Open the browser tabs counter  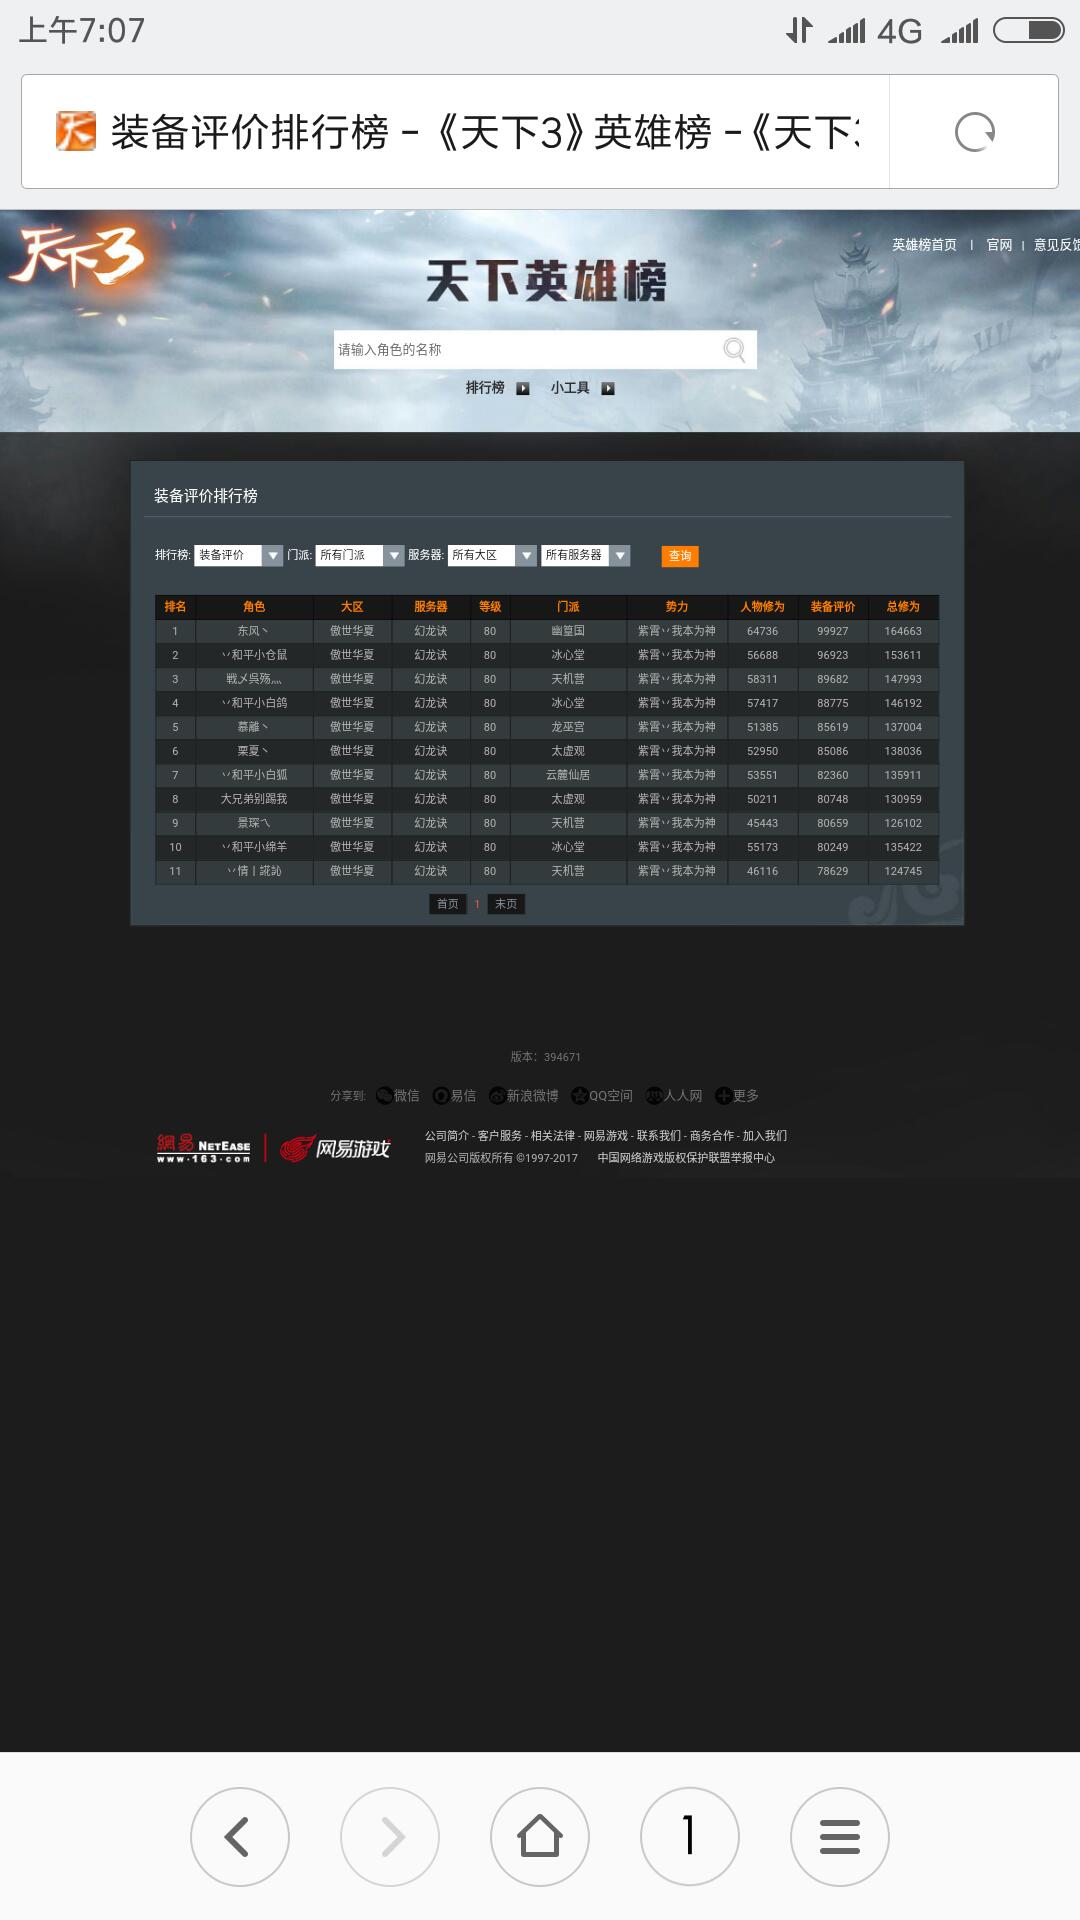click(x=690, y=1836)
